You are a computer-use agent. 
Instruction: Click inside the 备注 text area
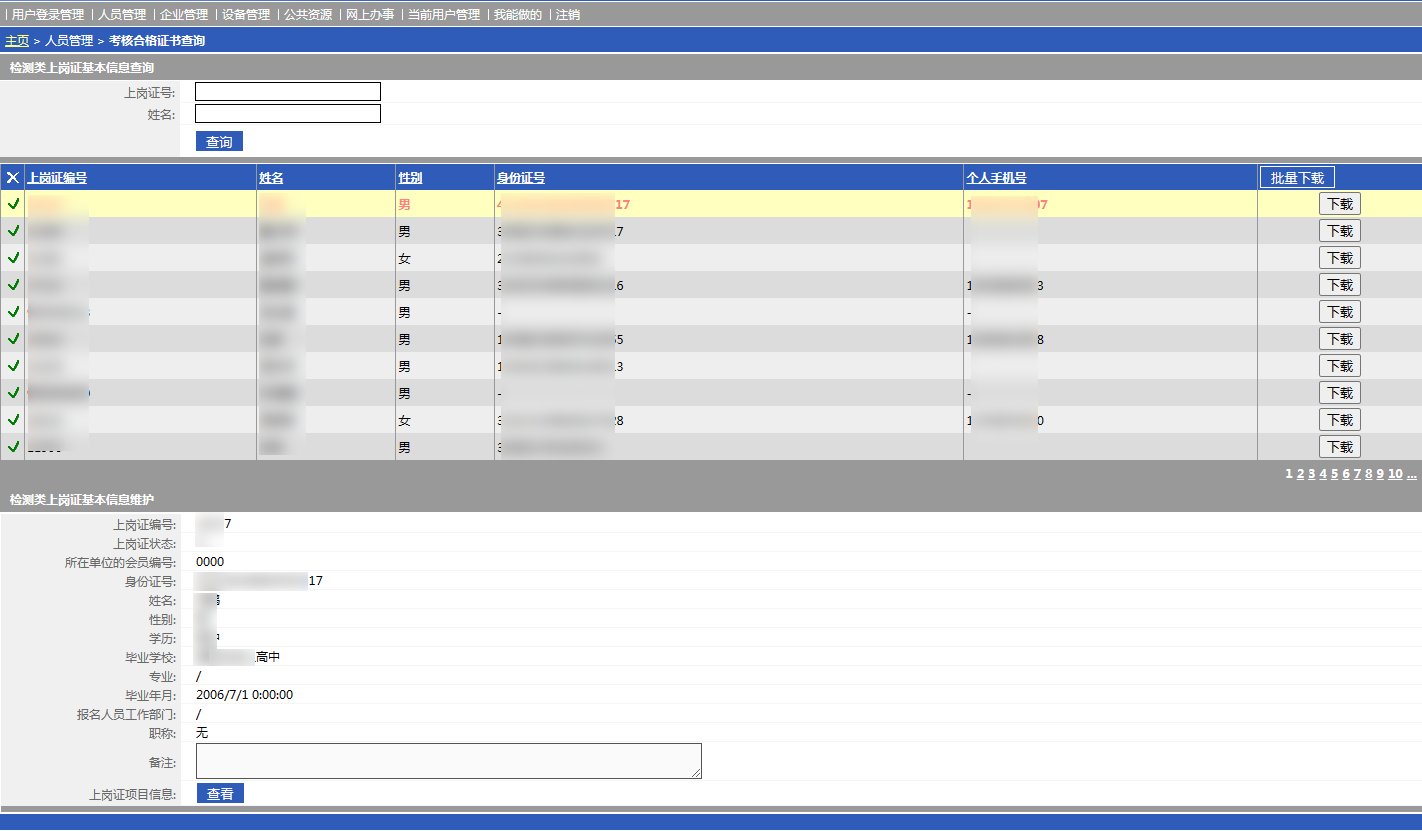[x=448, y=761]
